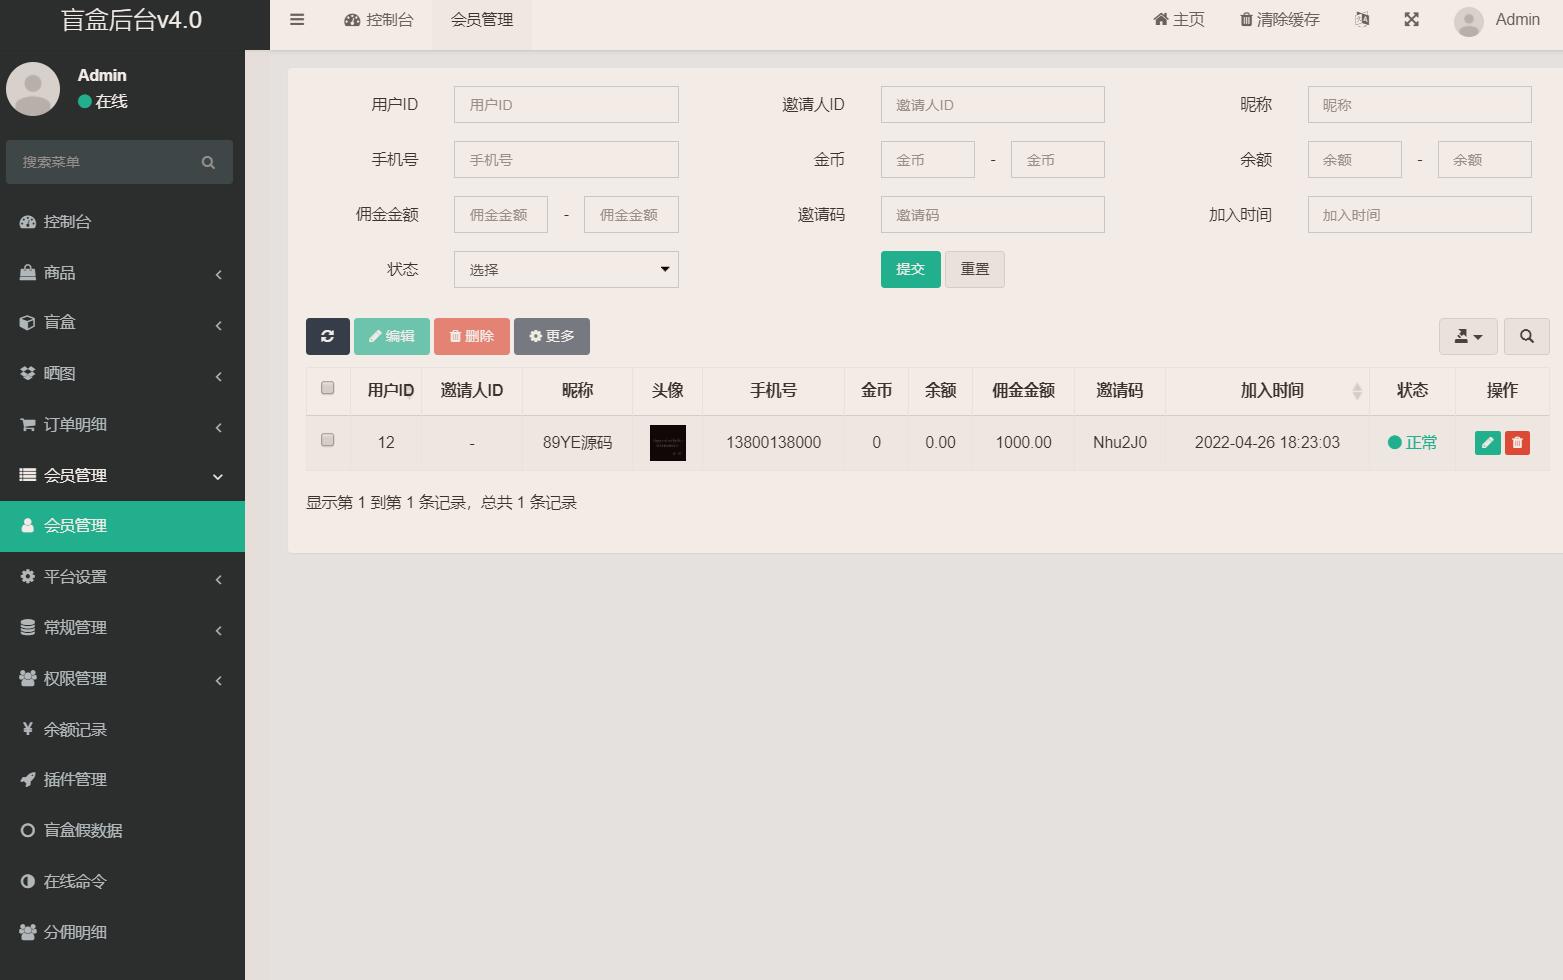Click the table search magnifier button
This screenshot has height=980, width=1563.
click(x=1526, y=337)
